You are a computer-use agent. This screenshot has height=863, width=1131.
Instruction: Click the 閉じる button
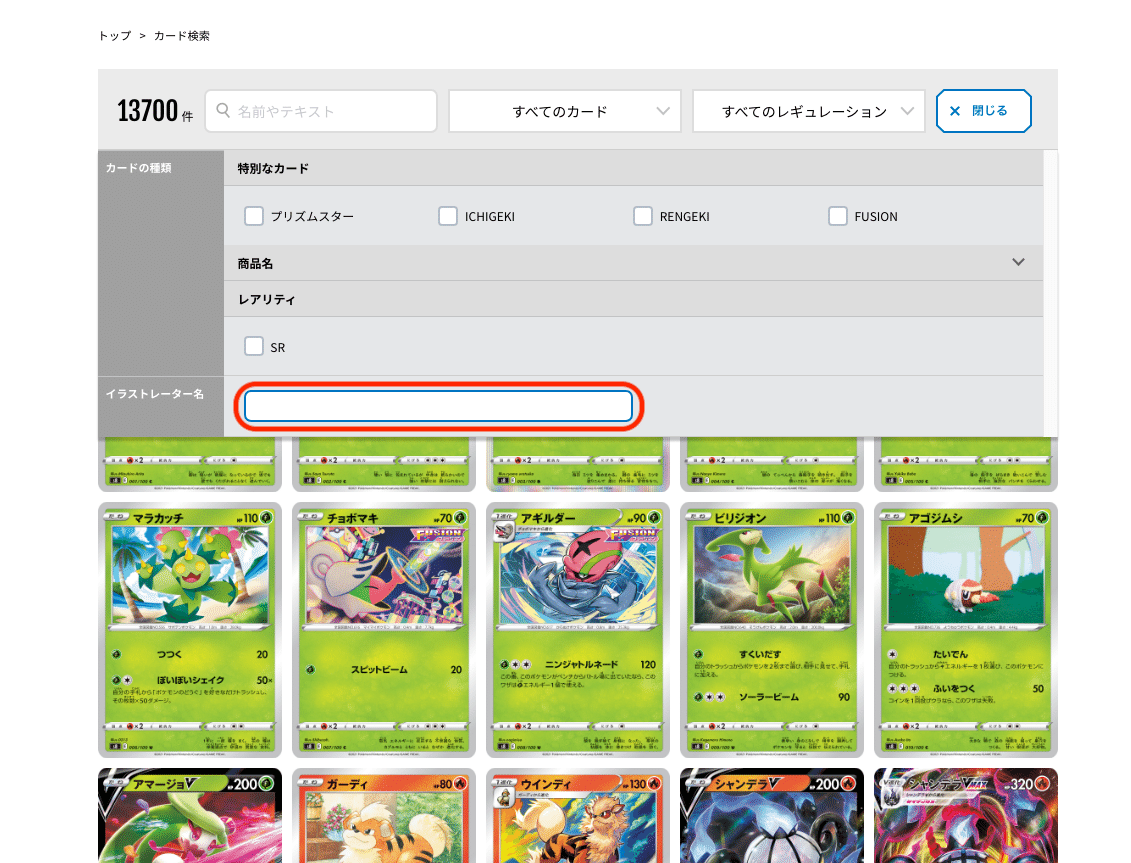[984, 111]
